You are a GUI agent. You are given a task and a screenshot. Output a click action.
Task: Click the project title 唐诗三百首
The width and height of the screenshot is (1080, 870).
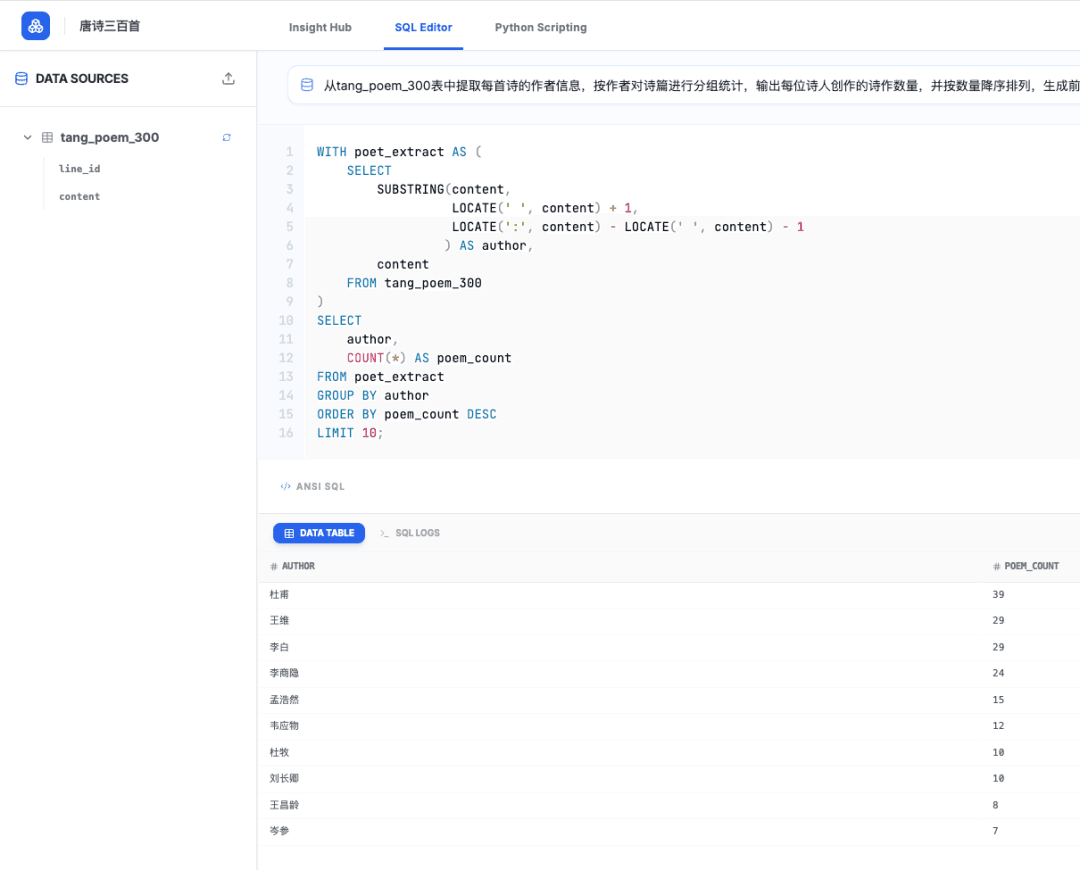point(110,26)
